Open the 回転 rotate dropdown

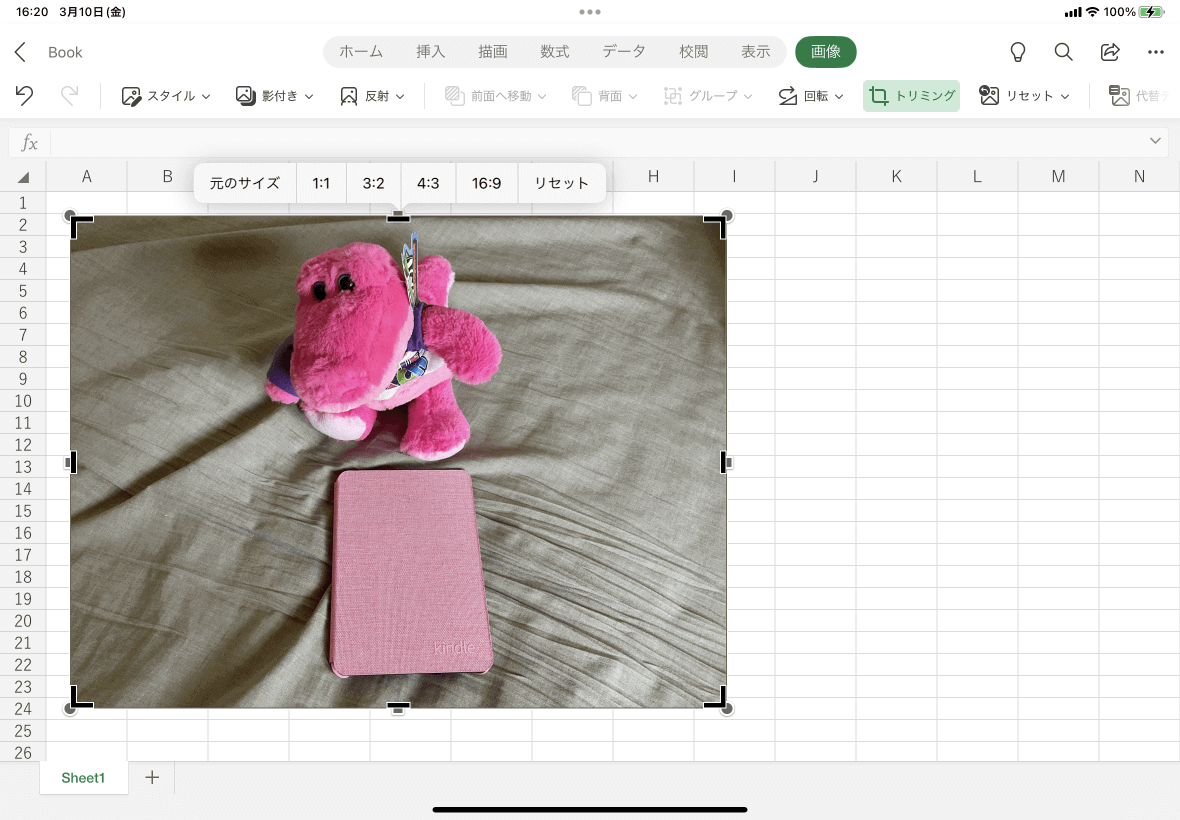coord(810,96)
